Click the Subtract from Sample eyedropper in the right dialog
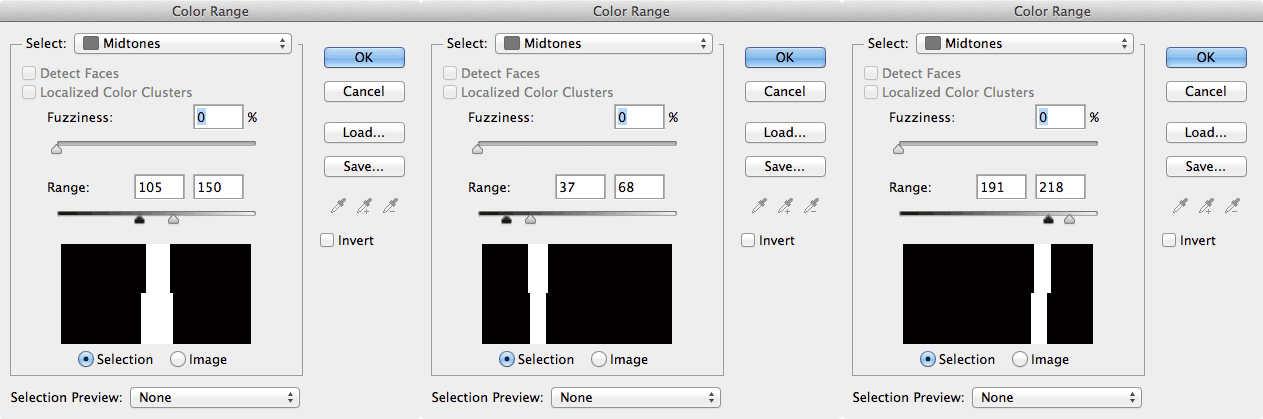 1232,206
